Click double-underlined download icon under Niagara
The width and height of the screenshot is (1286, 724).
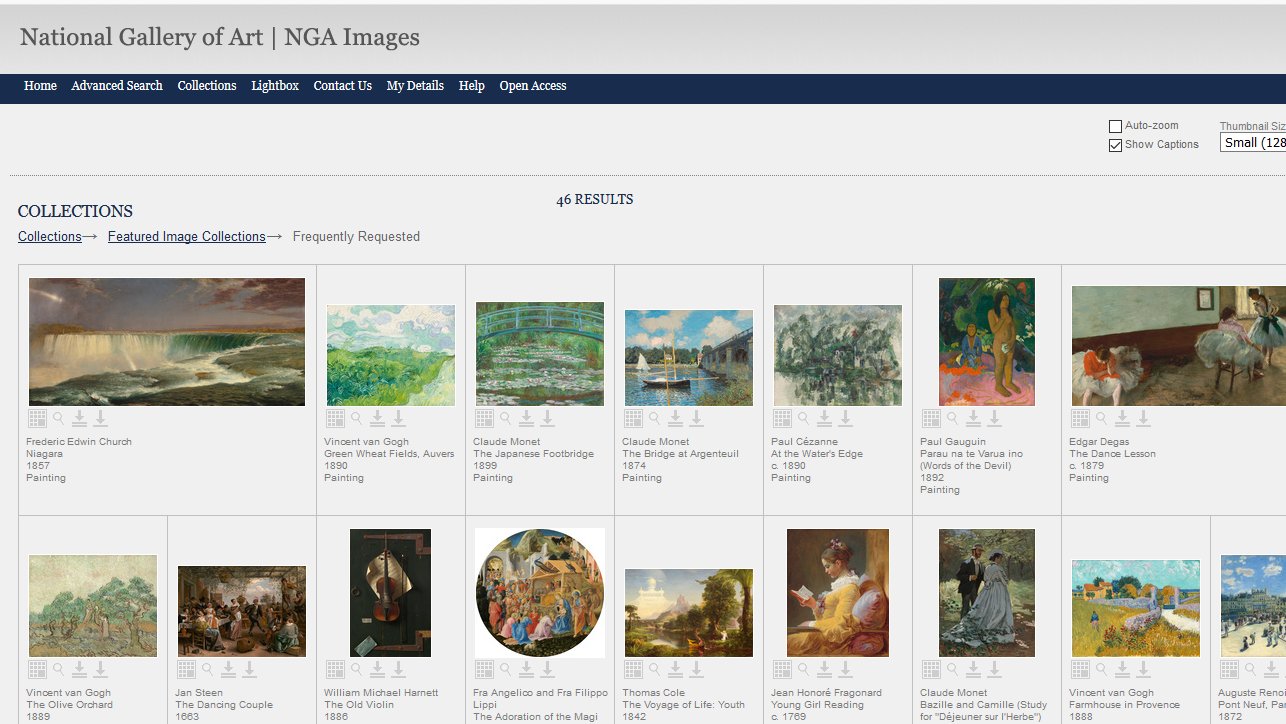coord(79,418)
